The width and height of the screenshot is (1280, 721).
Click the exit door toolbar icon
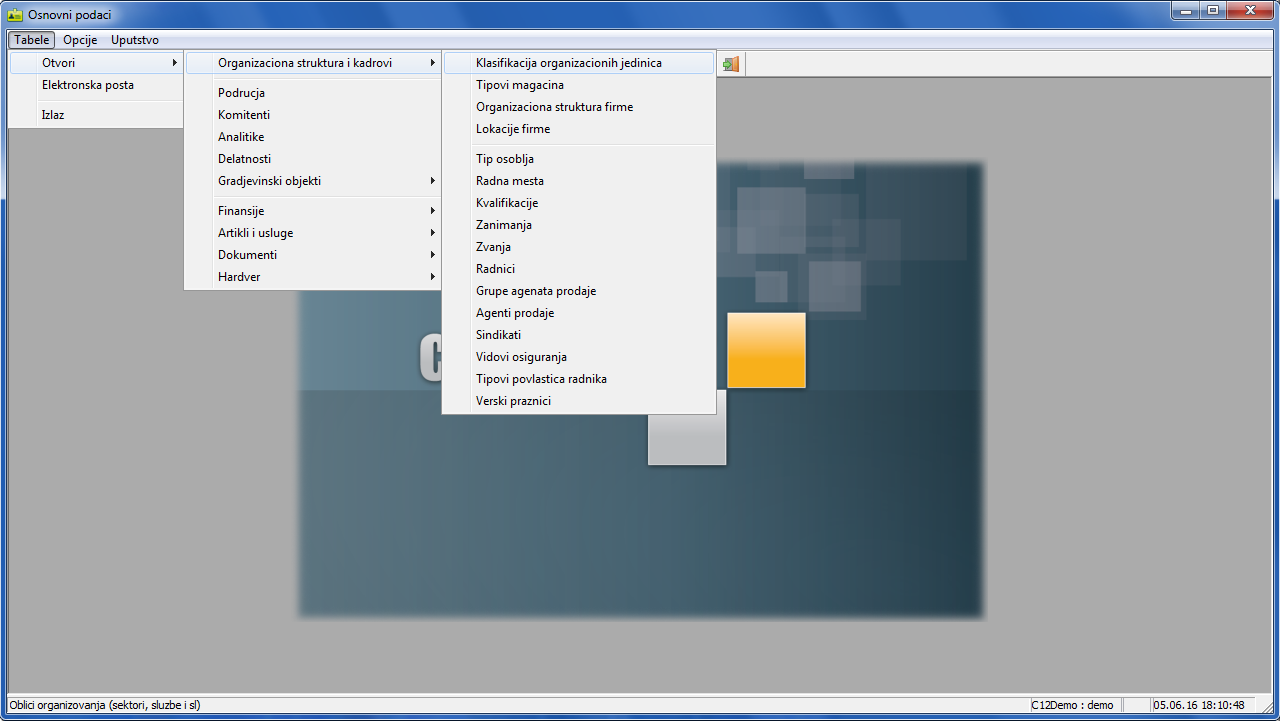point(731,64)
